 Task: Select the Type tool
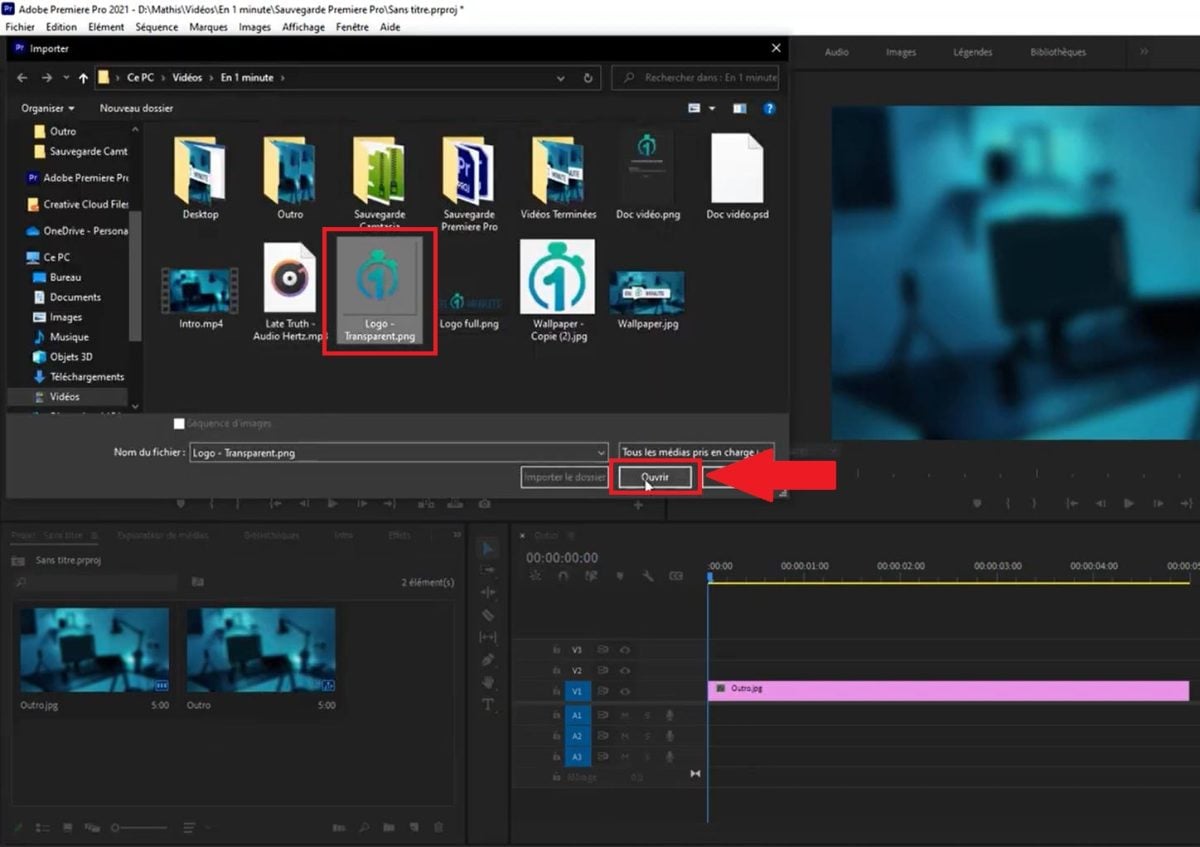(488, 705)
